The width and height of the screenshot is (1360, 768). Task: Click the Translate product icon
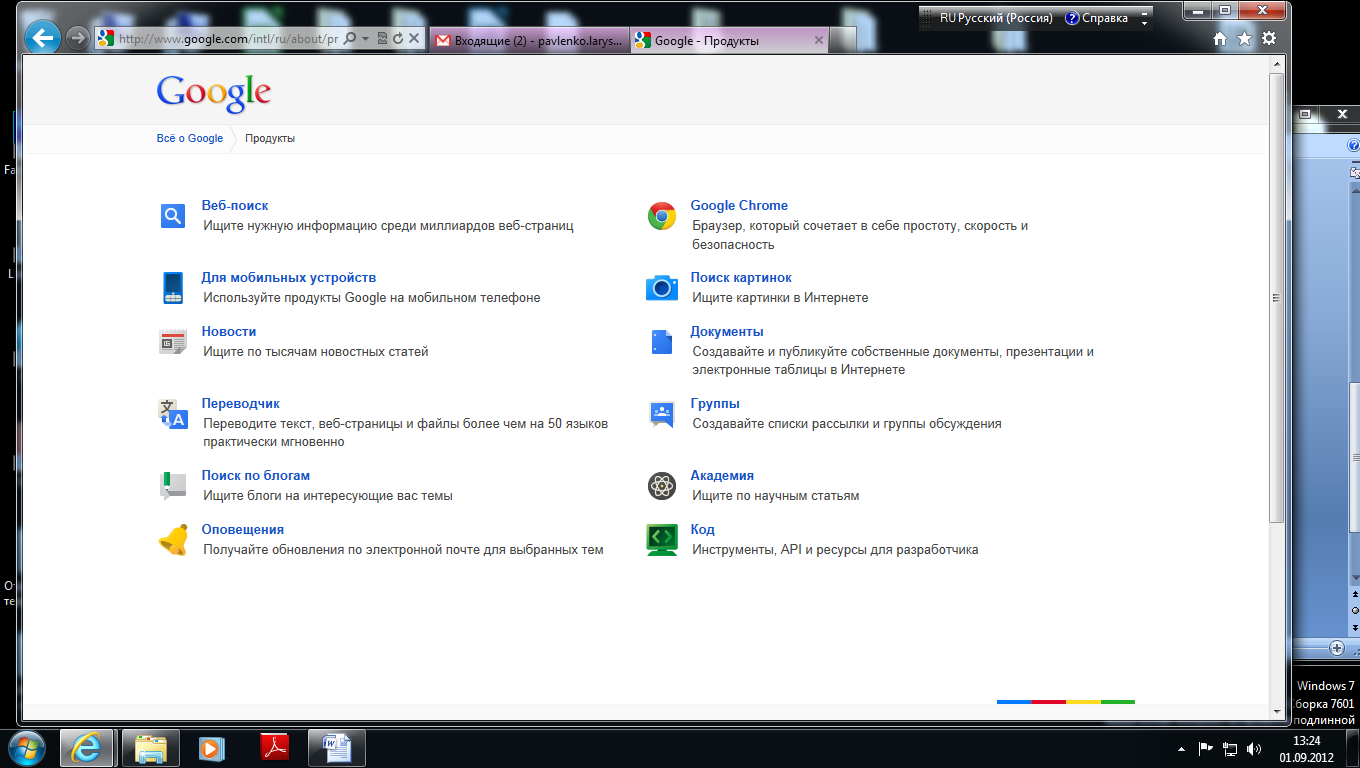click(x=173, y=414)
